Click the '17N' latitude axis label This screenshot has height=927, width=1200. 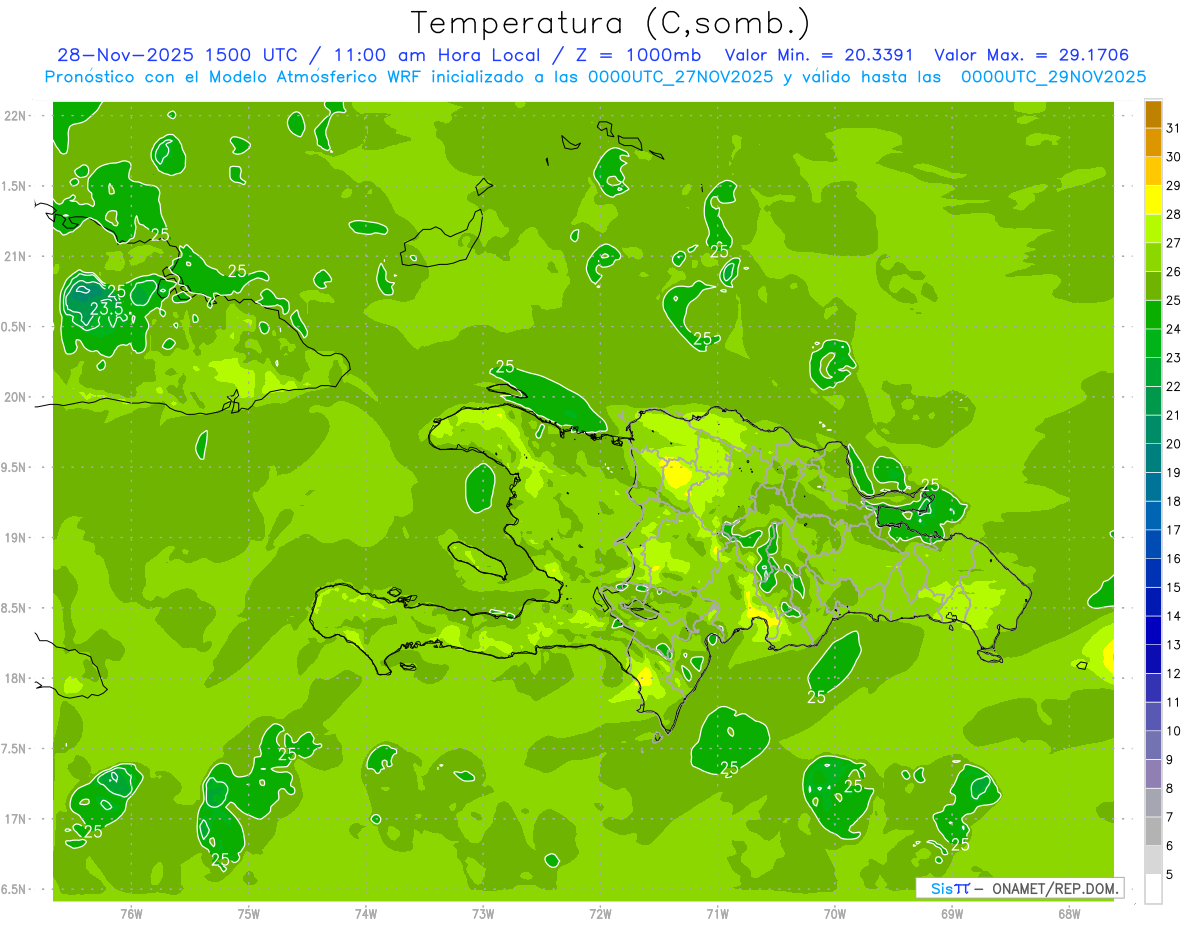pos(16,819)
